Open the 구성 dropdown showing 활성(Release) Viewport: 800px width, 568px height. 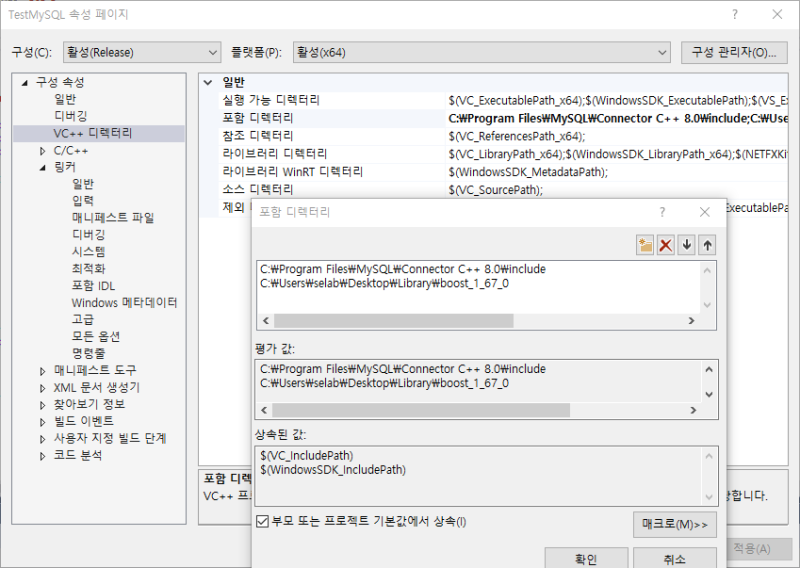click(x=142, y=52)
